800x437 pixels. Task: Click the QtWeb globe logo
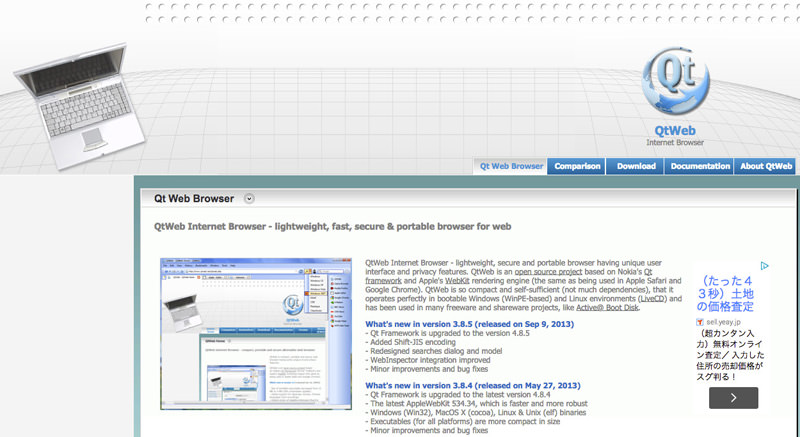pyautogui.click(x=675, y=81)
